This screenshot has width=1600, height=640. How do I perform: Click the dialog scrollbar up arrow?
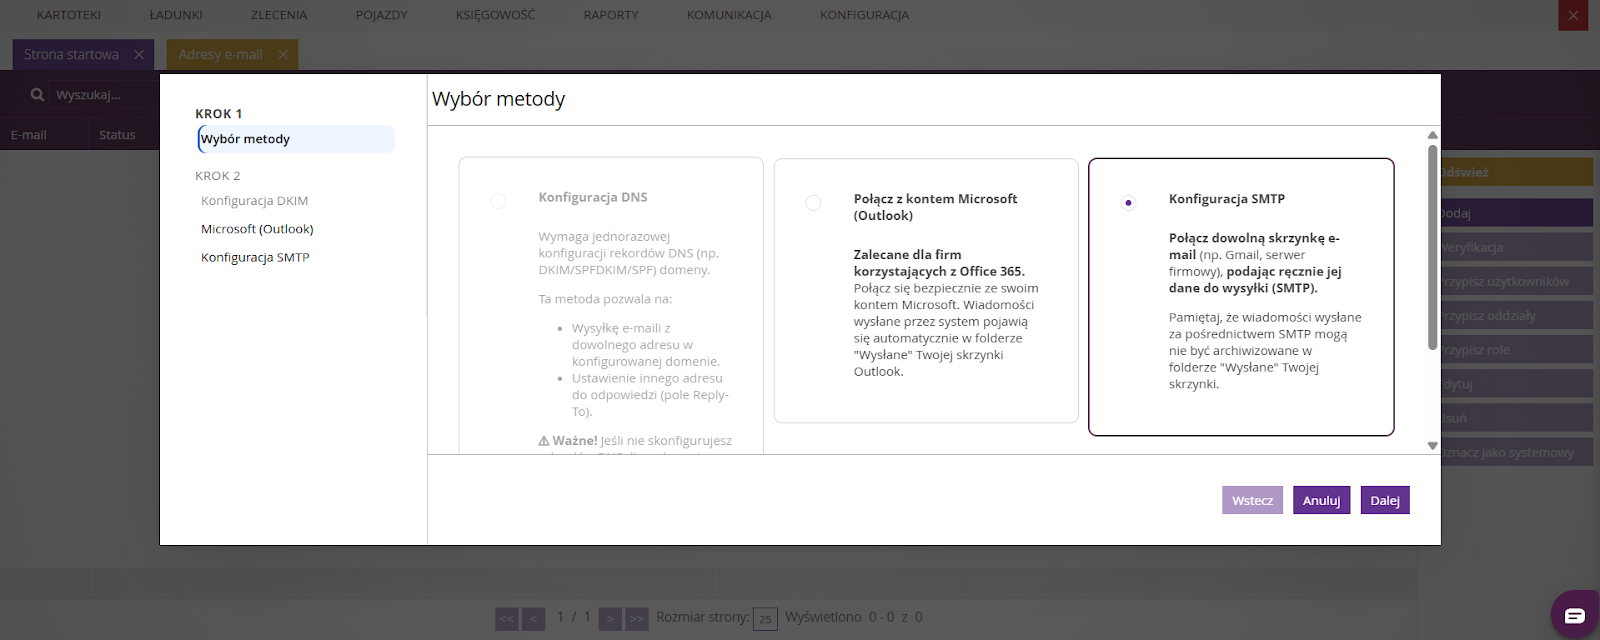[1432, 134]
